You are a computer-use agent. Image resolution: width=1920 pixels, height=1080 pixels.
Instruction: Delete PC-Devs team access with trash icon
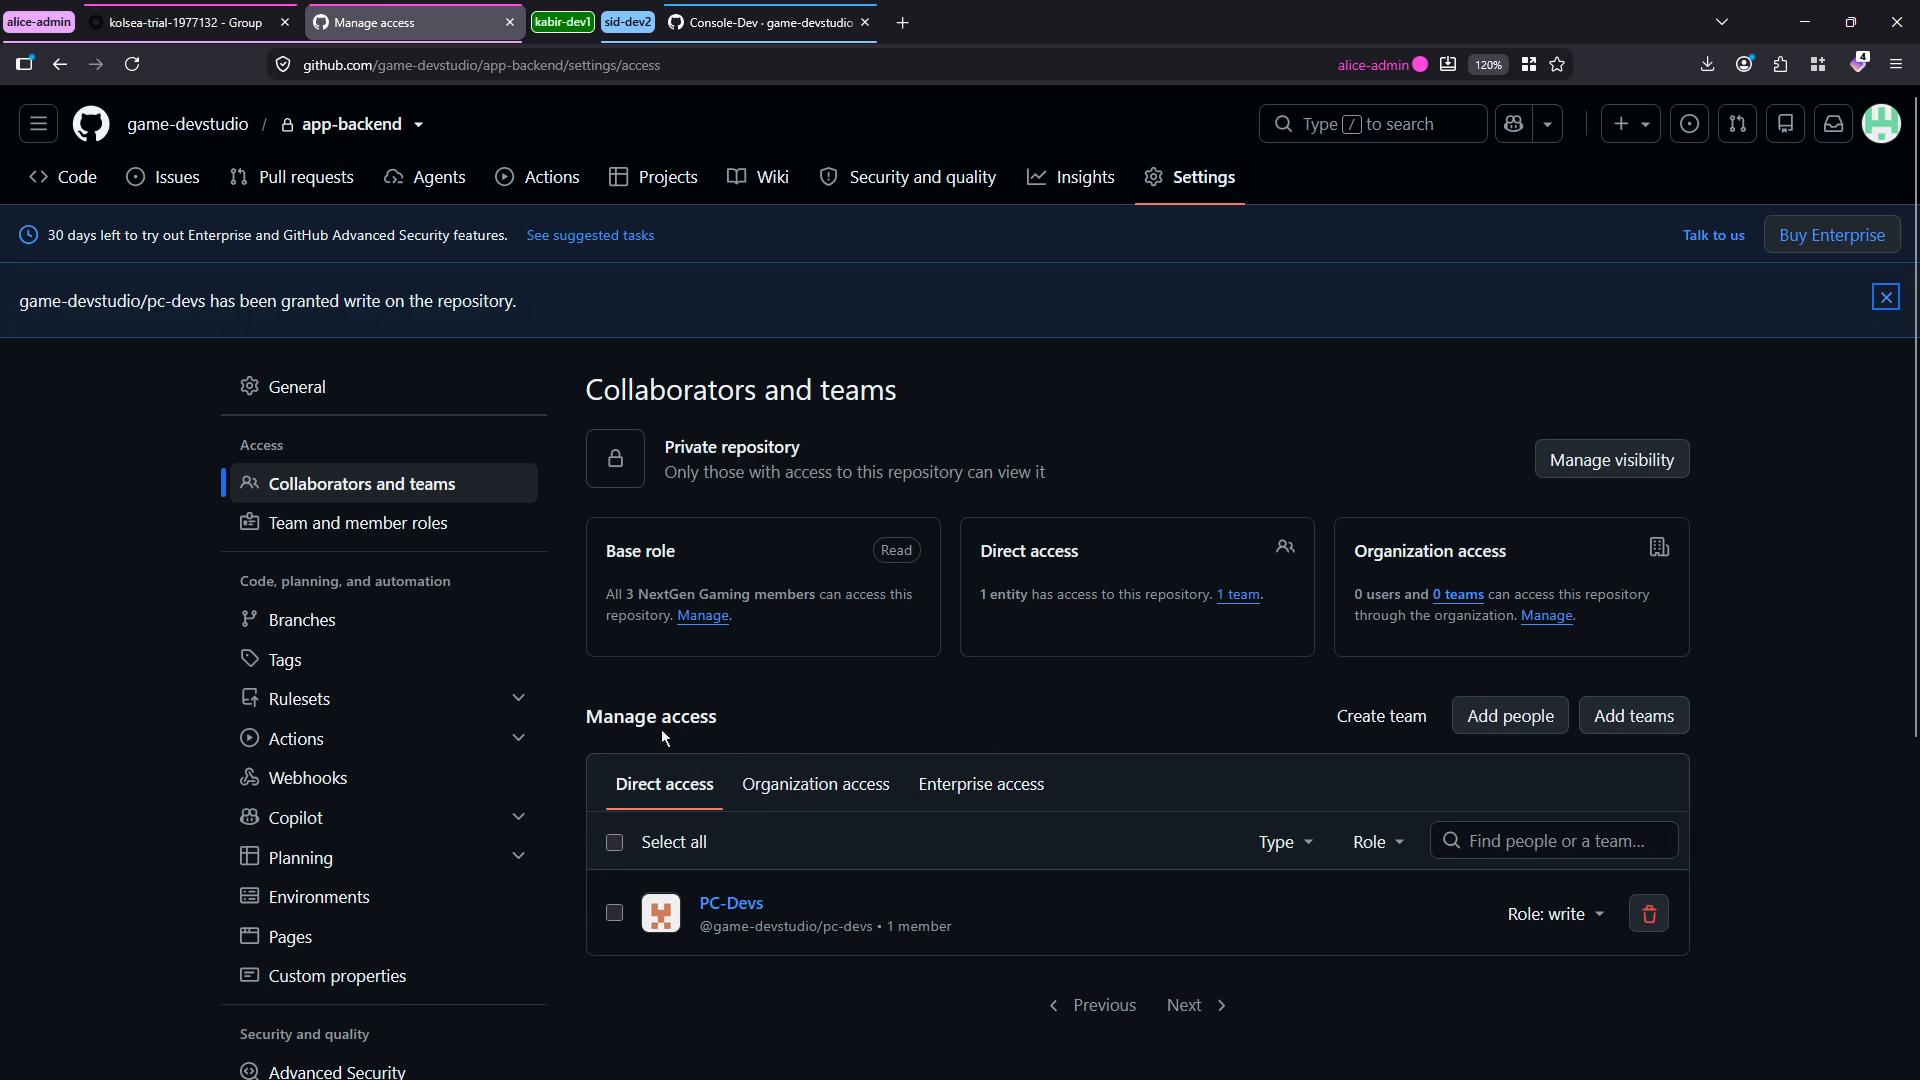tap(1649, 914)
